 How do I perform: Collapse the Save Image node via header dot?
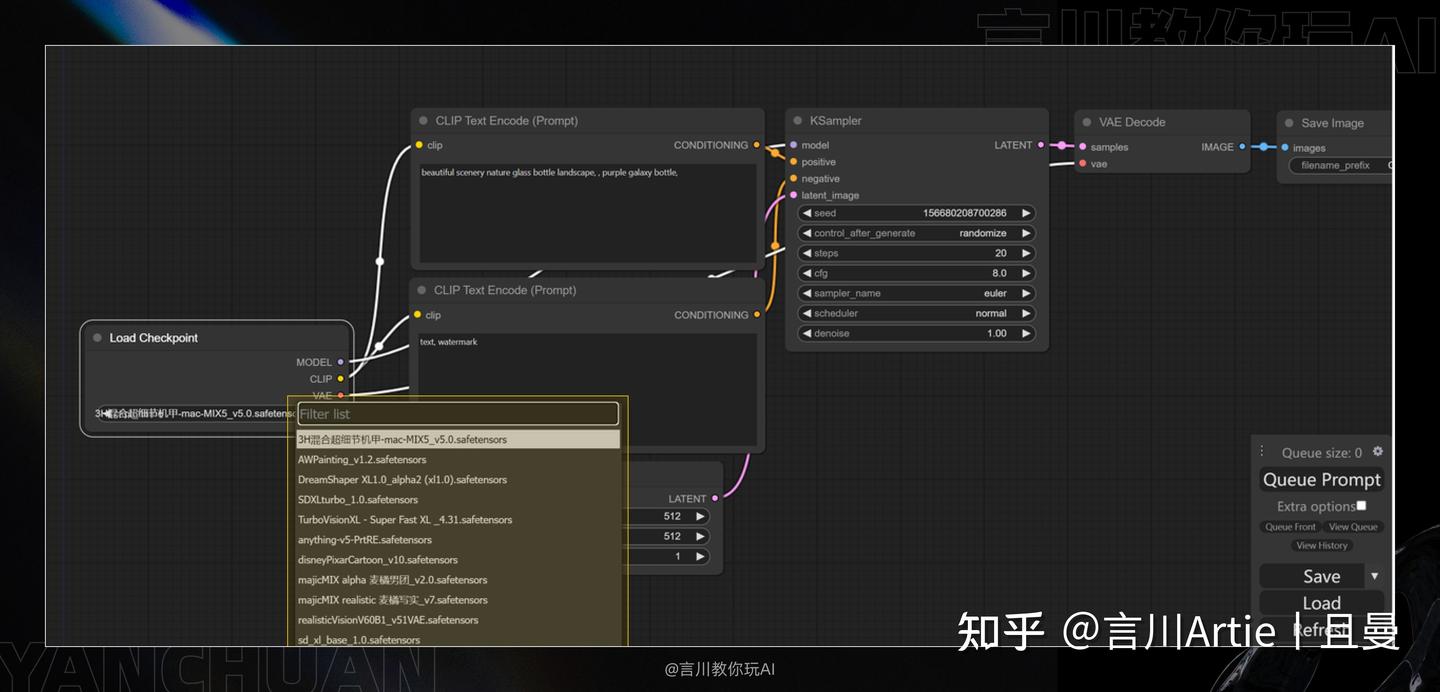(1290, 123)
